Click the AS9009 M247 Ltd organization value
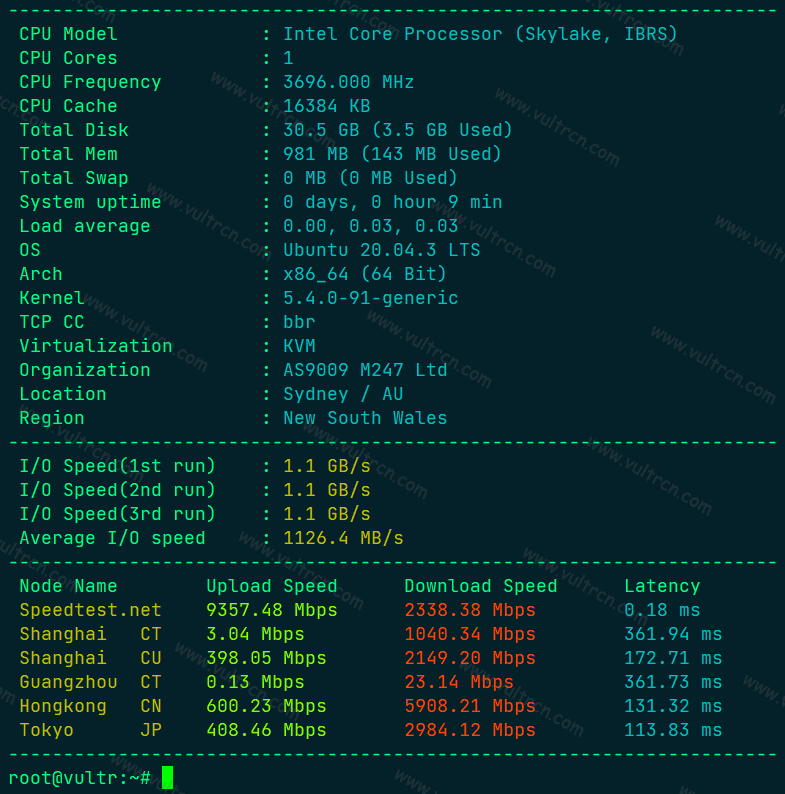785x794 pixels. click(x=365, y=370)
